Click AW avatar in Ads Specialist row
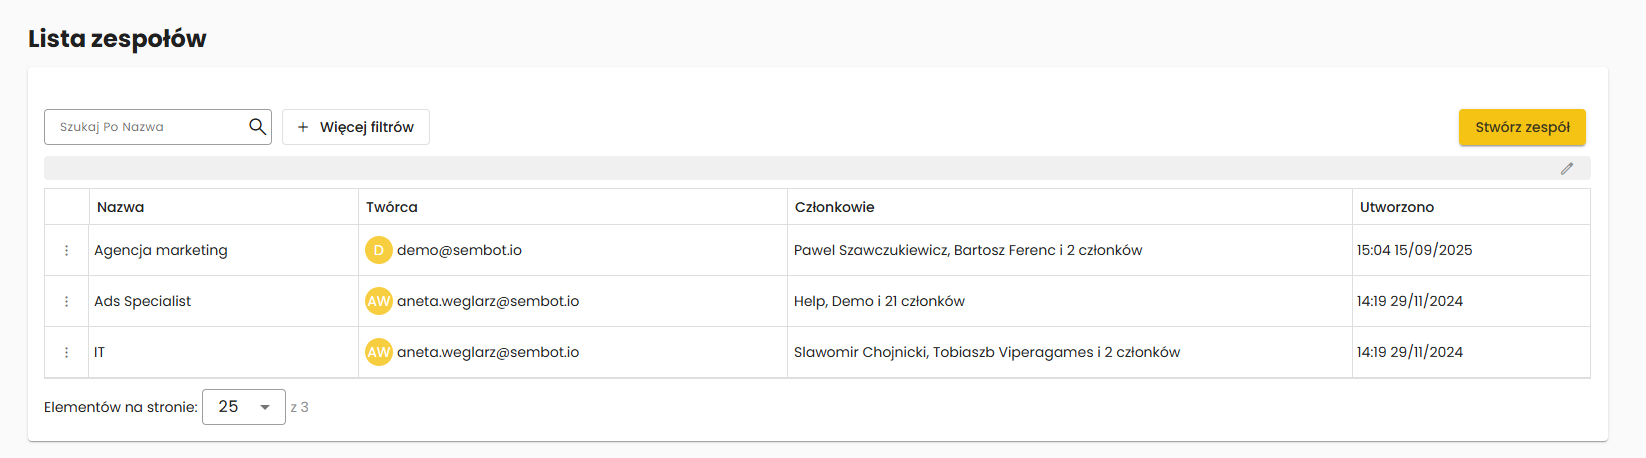The image size is (1646, 458). click(x=378, y=302)
